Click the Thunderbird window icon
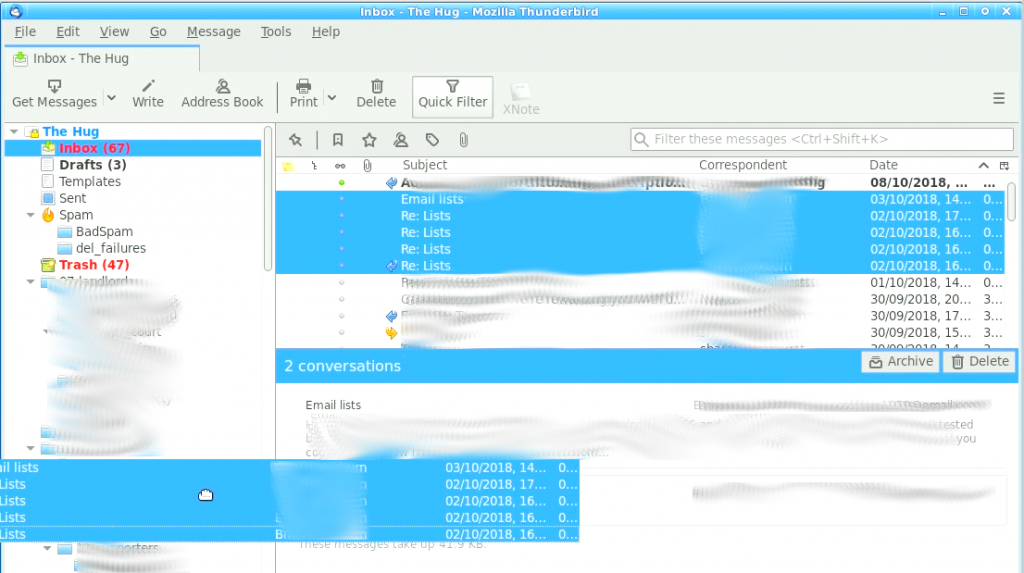The image size is (1024, 573). pyautogui.click(x=16, y=11)
